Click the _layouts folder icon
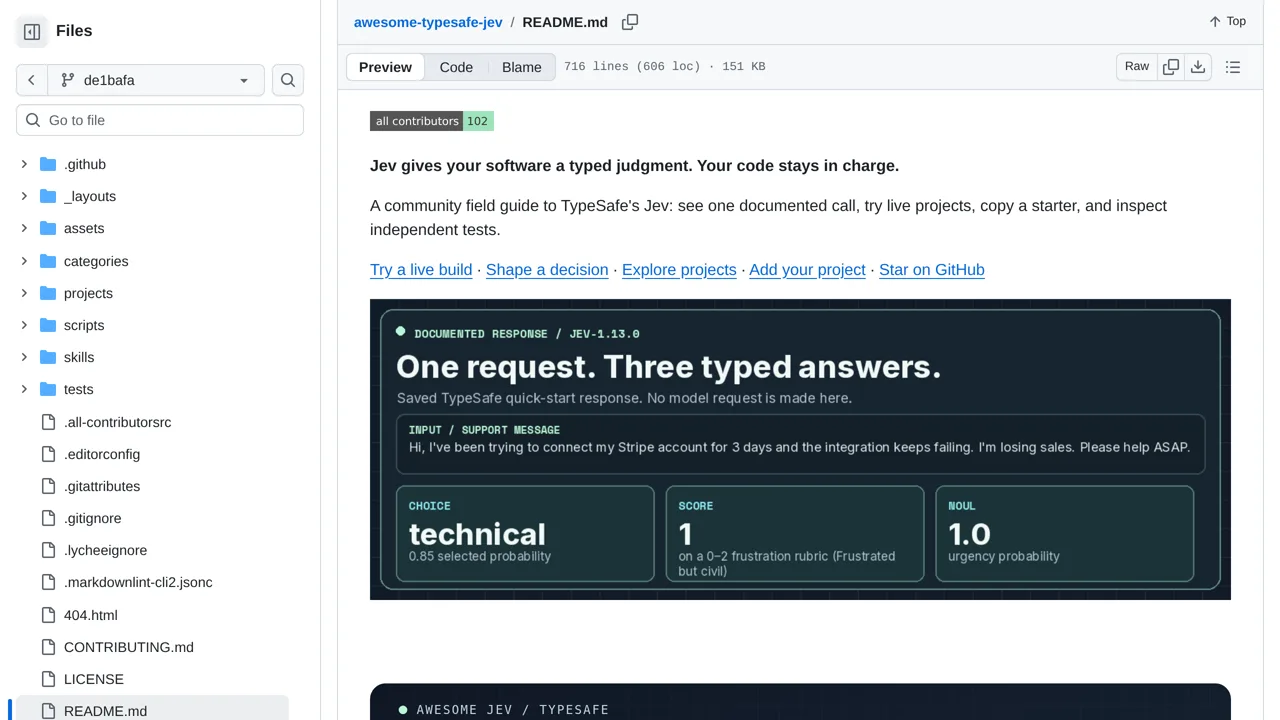 point(48,196)
